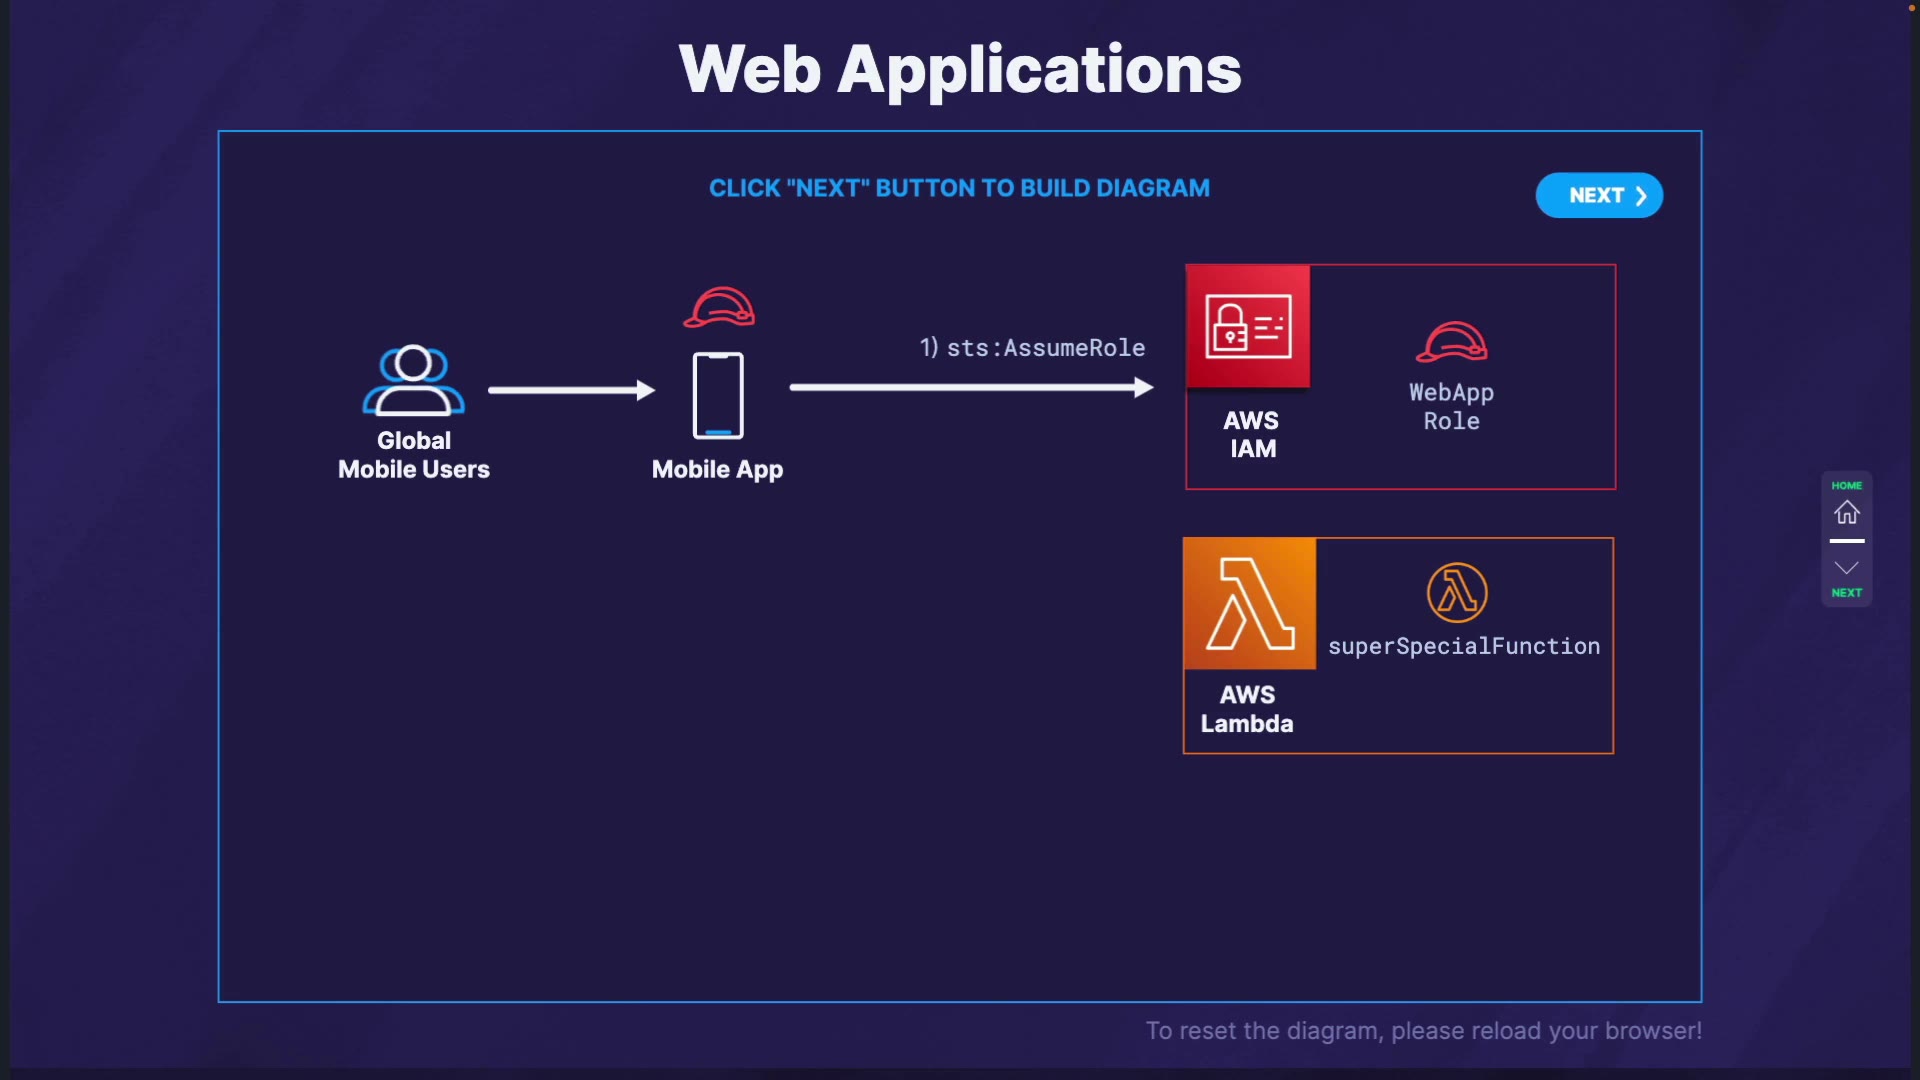1920x1080 pixels.
Task: Click the AWS Lambda service icon
Action: tap(1249, 603)
